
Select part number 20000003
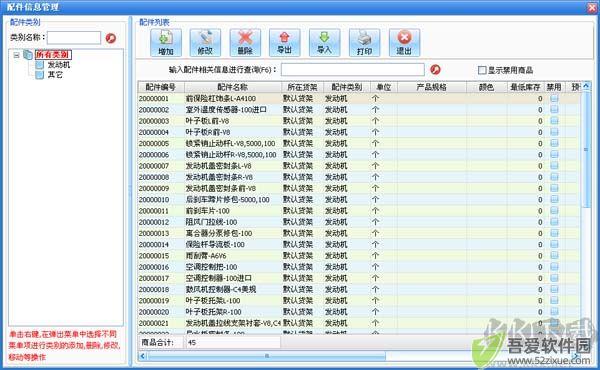click(153, 121)
